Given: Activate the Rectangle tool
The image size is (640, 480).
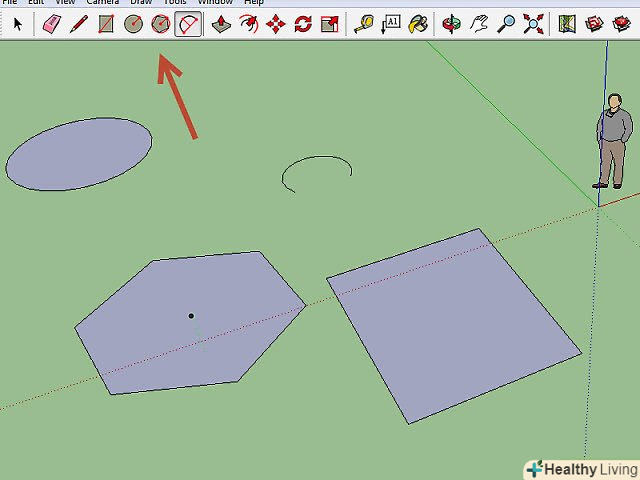Looking at the screenshot, I should 106,24.
